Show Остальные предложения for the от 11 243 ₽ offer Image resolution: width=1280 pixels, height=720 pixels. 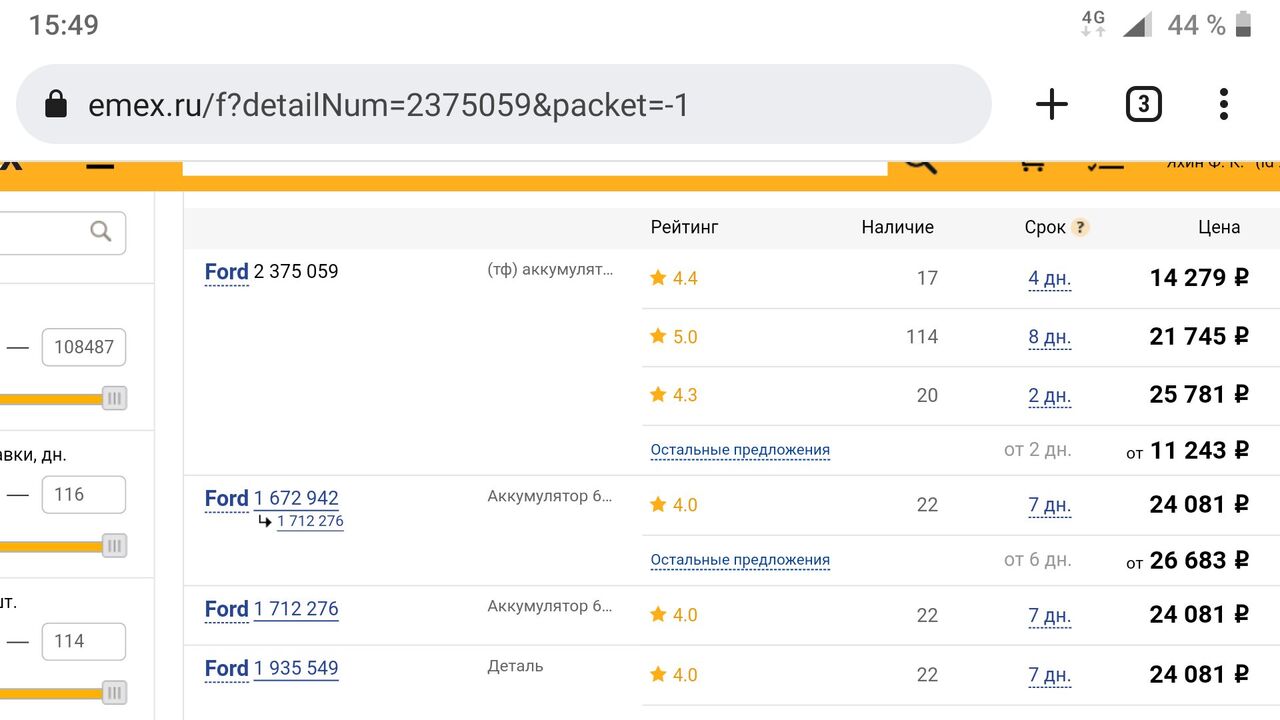click(x=740, y=450)
